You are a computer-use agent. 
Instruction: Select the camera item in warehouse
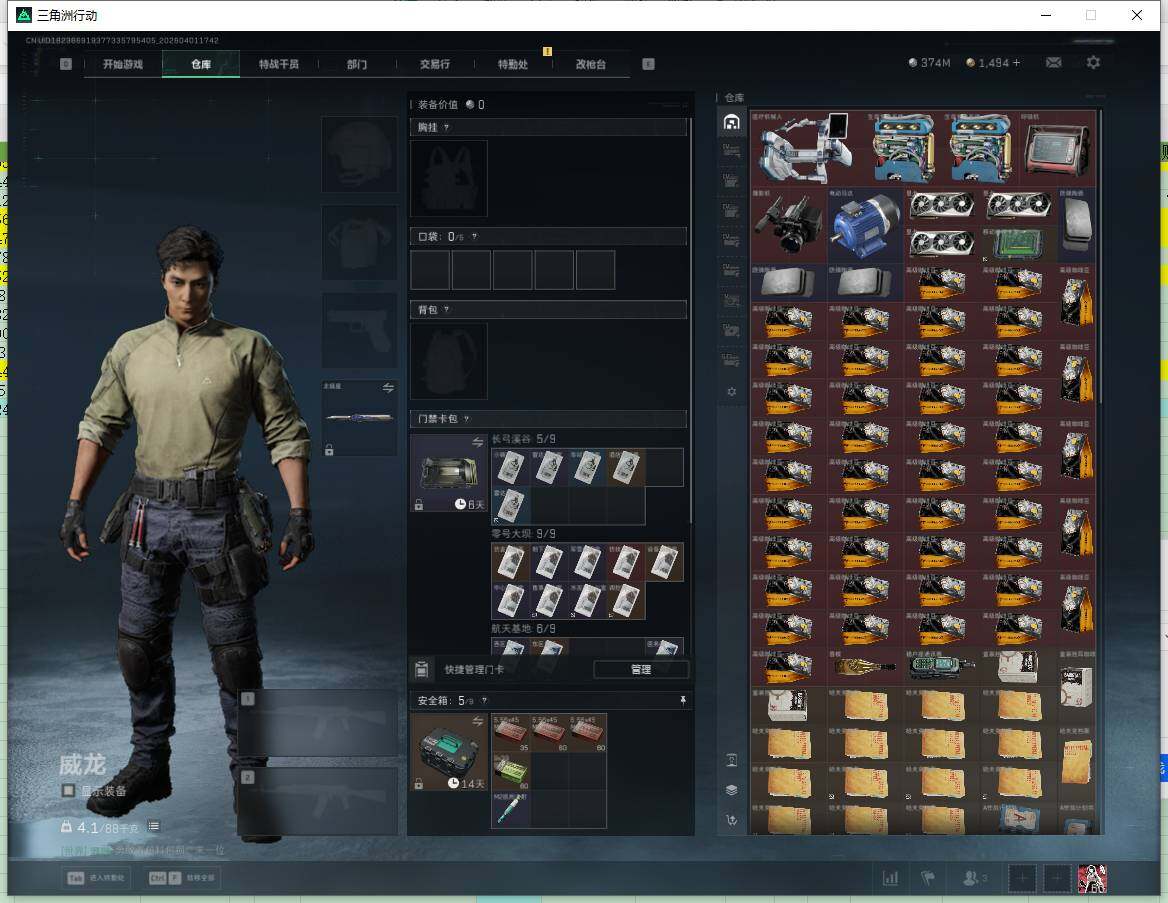click(789, 224)
